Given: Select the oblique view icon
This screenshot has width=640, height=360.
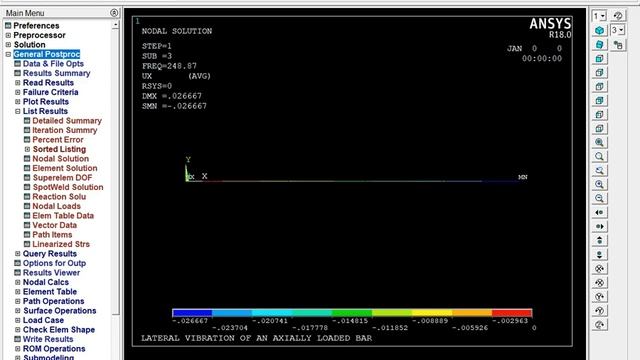Looking at the screenshot, I should tap(599, 44).
